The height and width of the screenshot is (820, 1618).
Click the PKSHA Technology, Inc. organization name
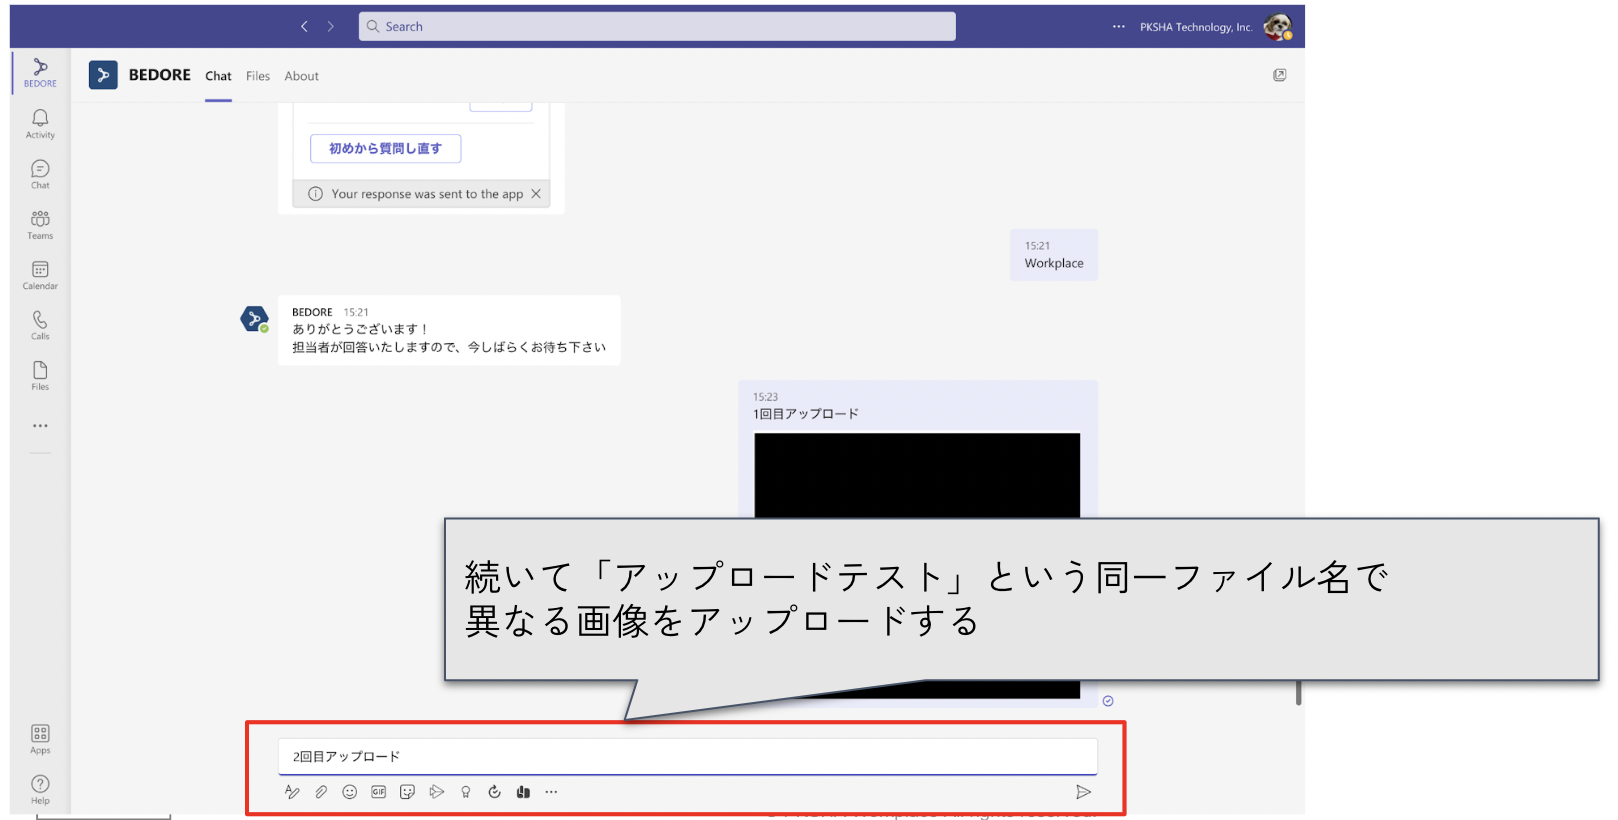click(1196, 27)
